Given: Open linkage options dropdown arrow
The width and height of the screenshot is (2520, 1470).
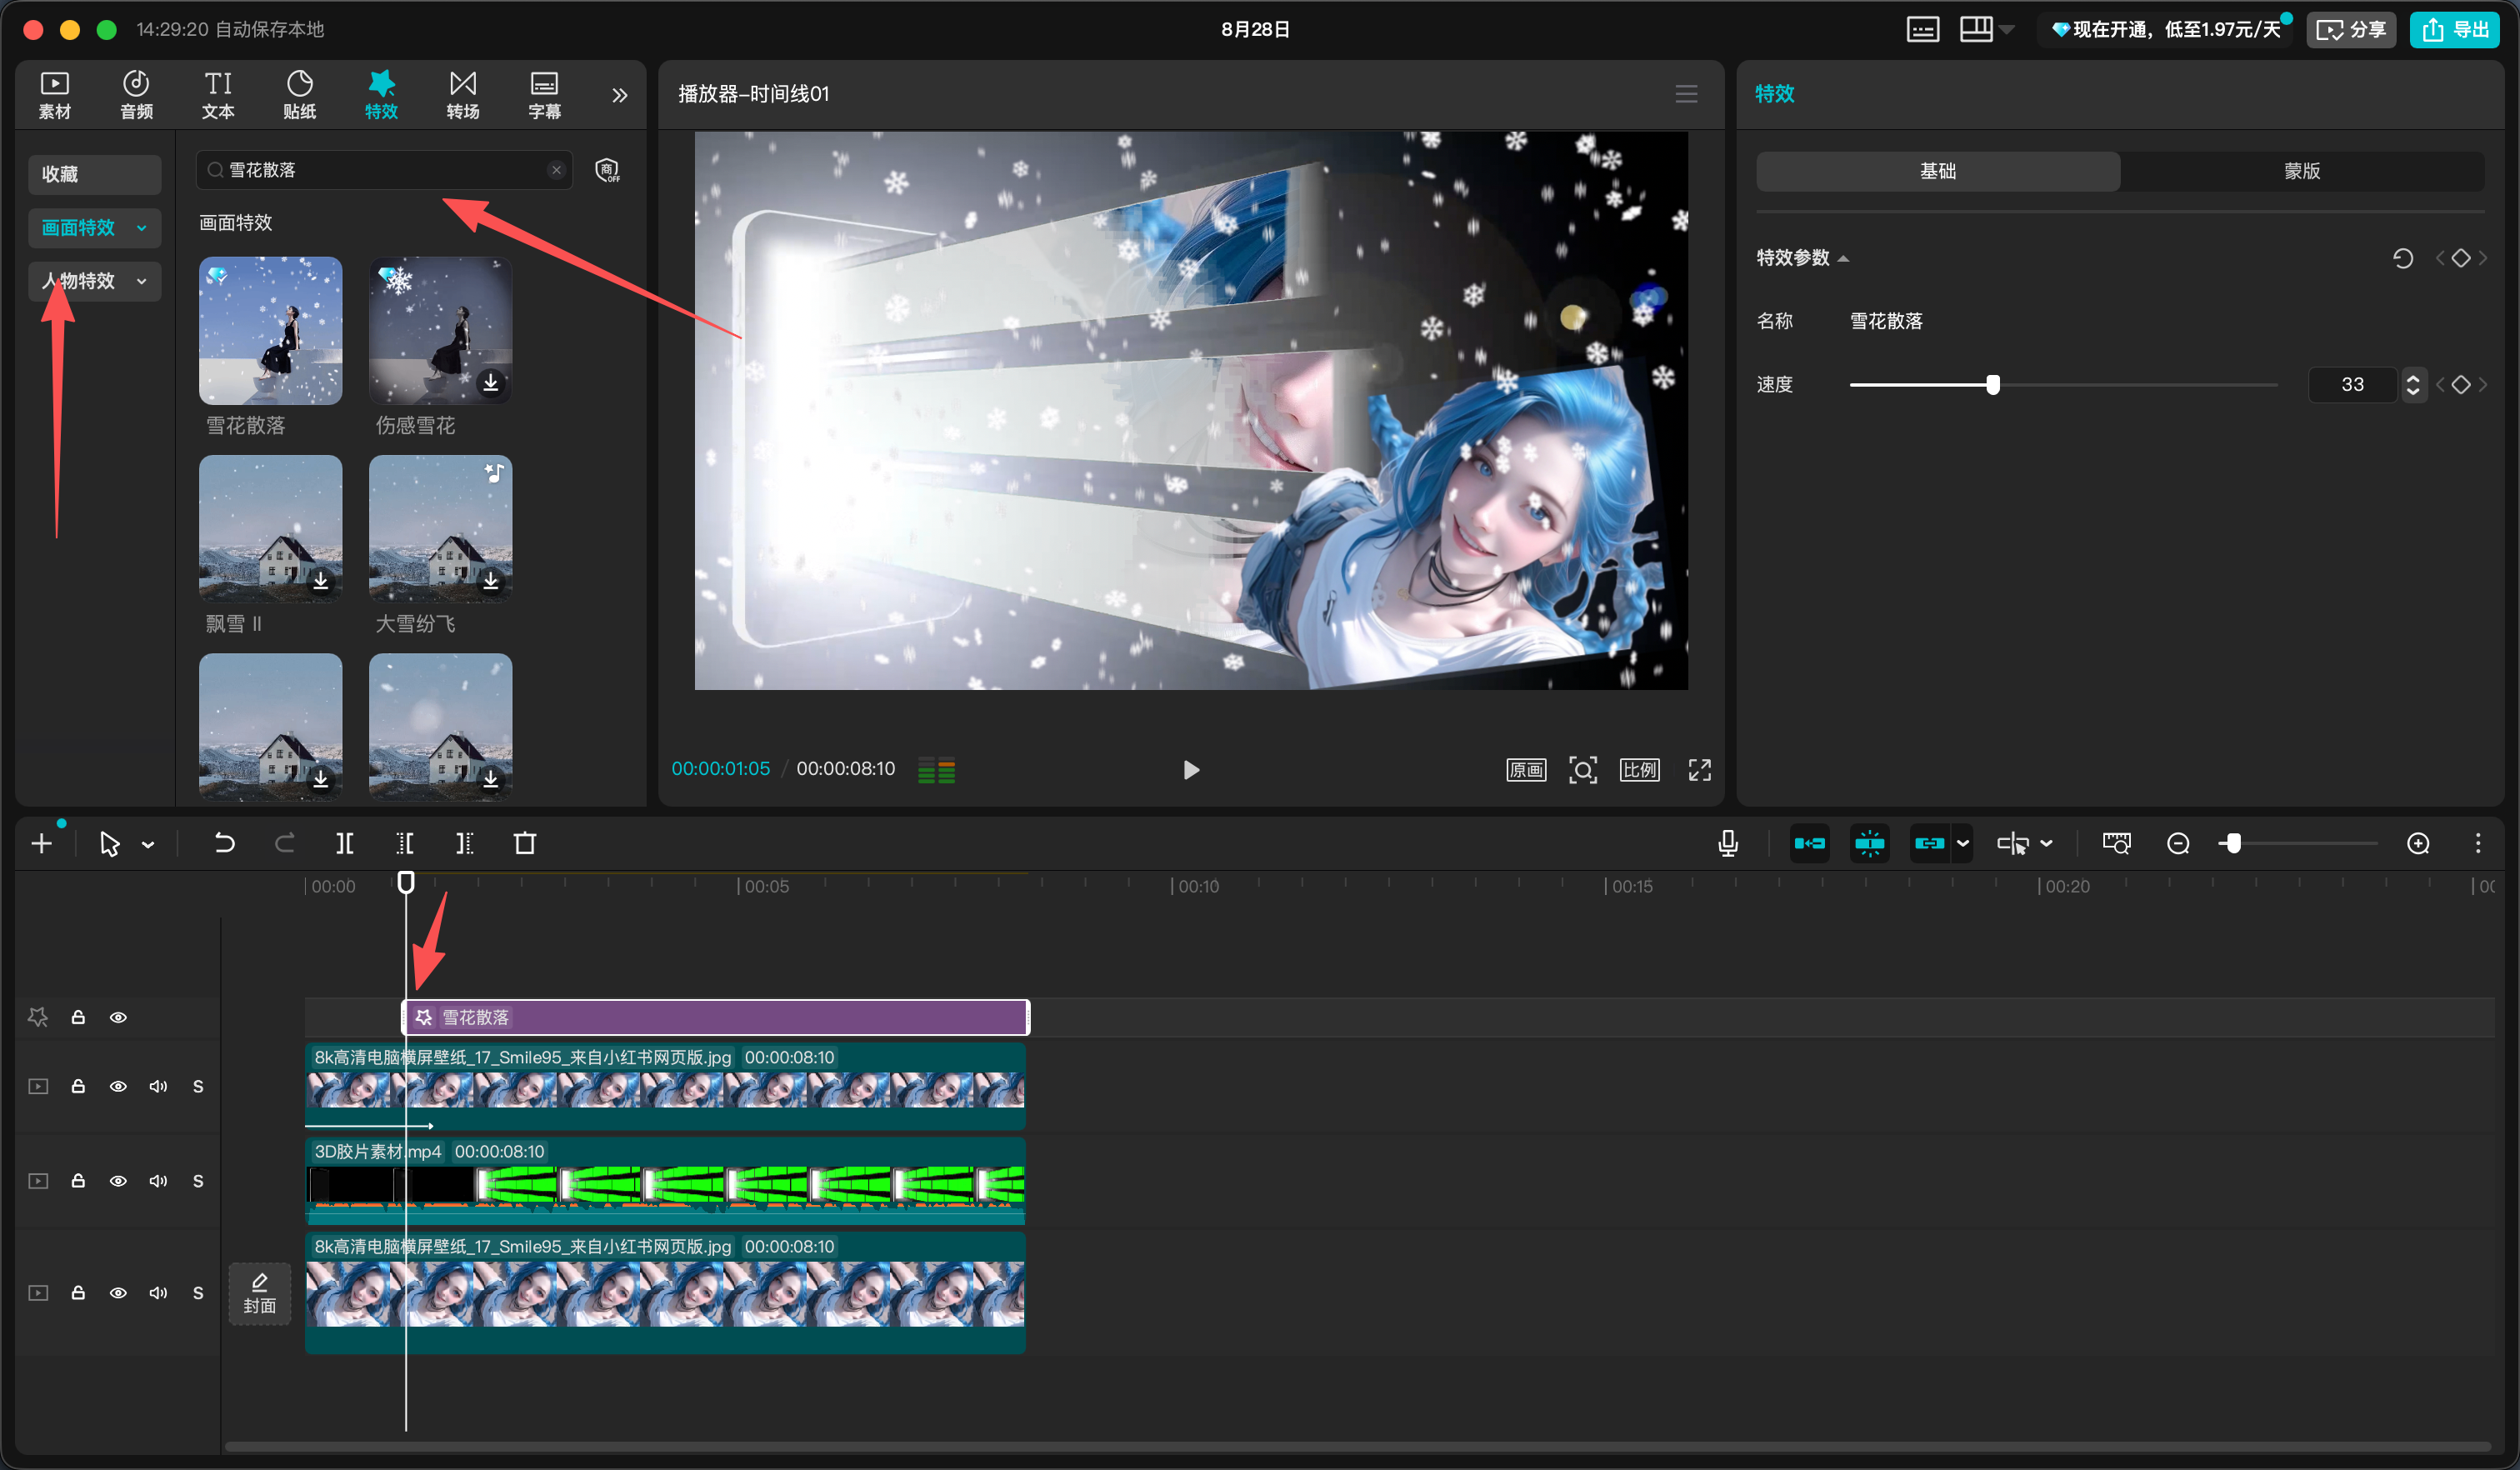Looking at the screenshot, I should [x=1963, y=843].
